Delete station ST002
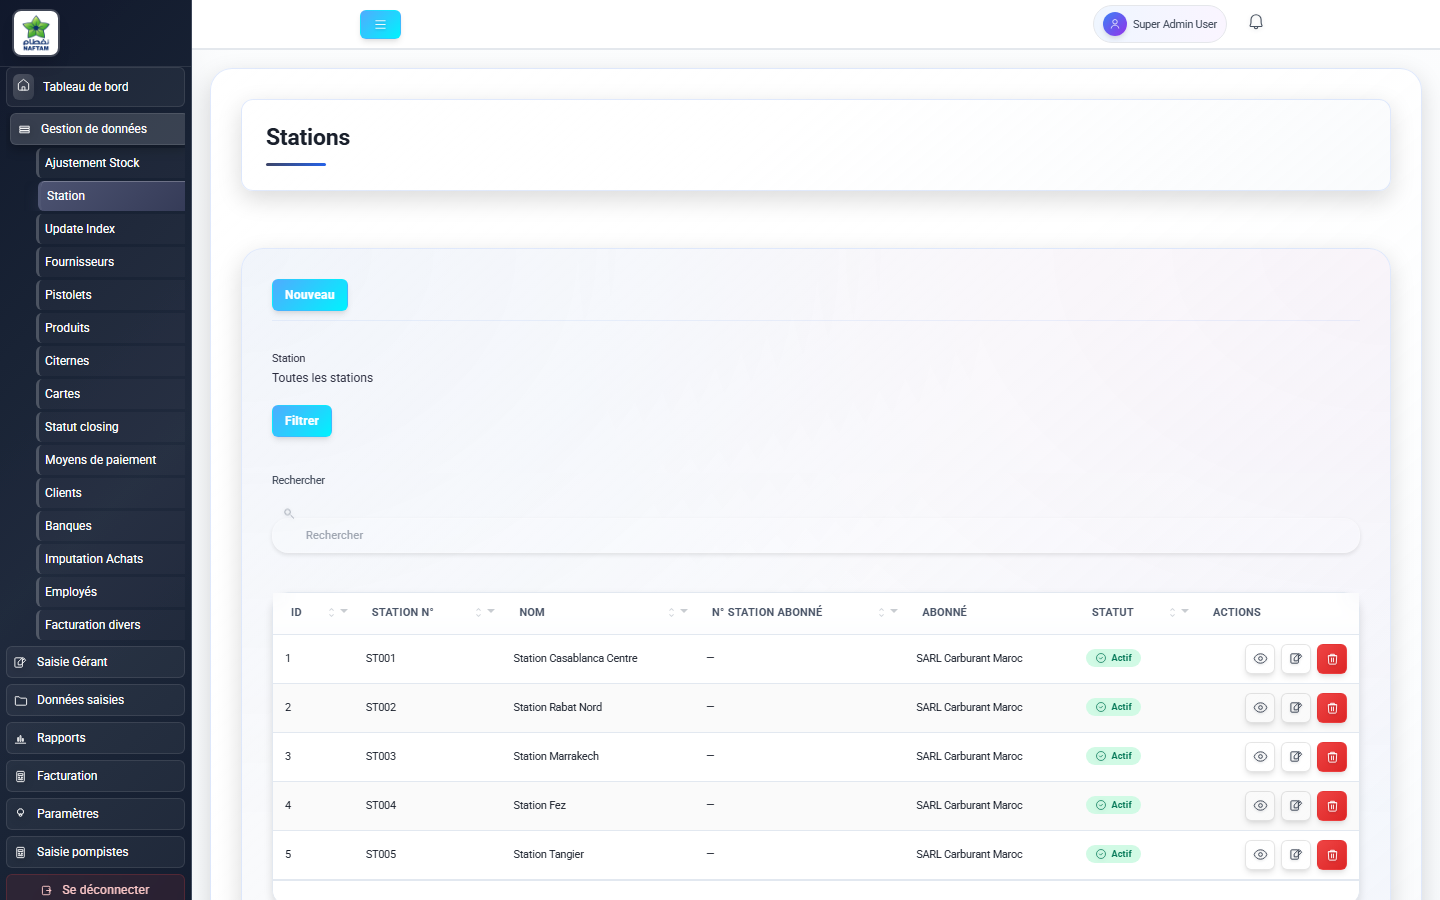The image size is (1440, 900). (1332, 708)
